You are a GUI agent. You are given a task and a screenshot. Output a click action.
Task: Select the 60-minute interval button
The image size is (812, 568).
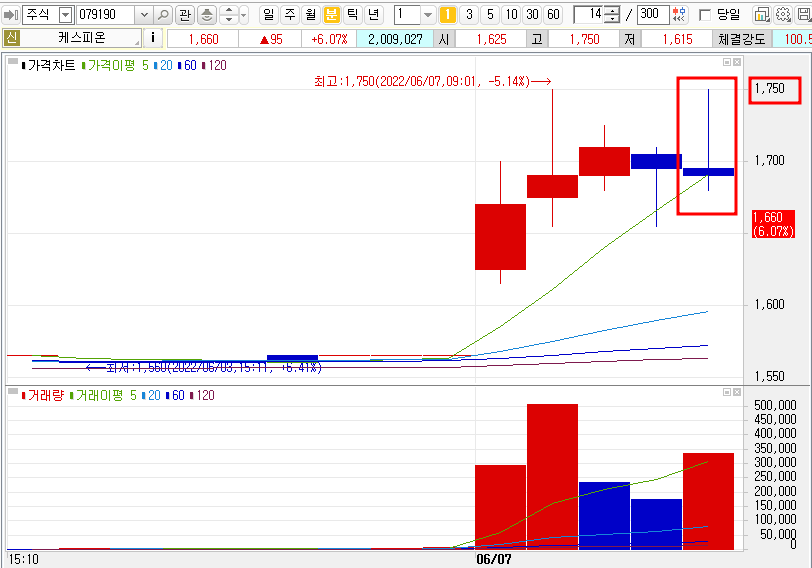[554, 14]
